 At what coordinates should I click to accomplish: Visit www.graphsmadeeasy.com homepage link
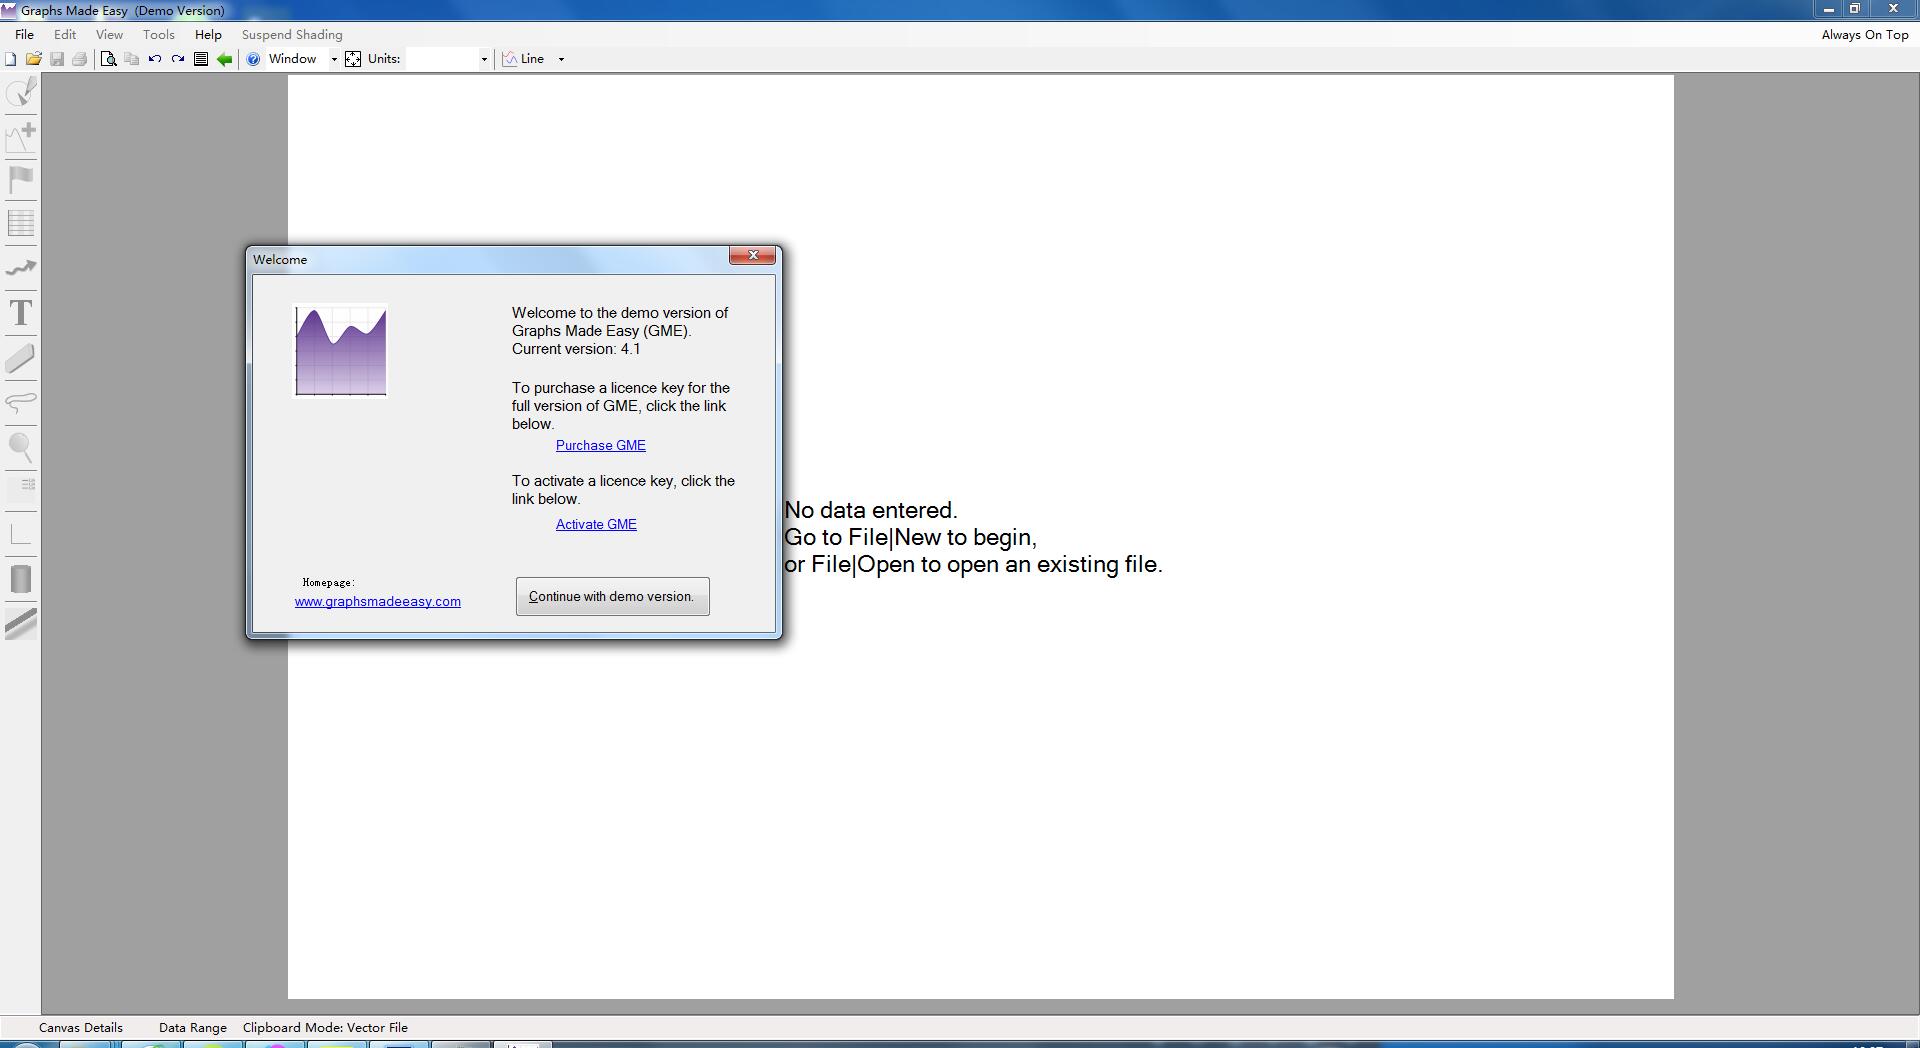tap(378, 601)
